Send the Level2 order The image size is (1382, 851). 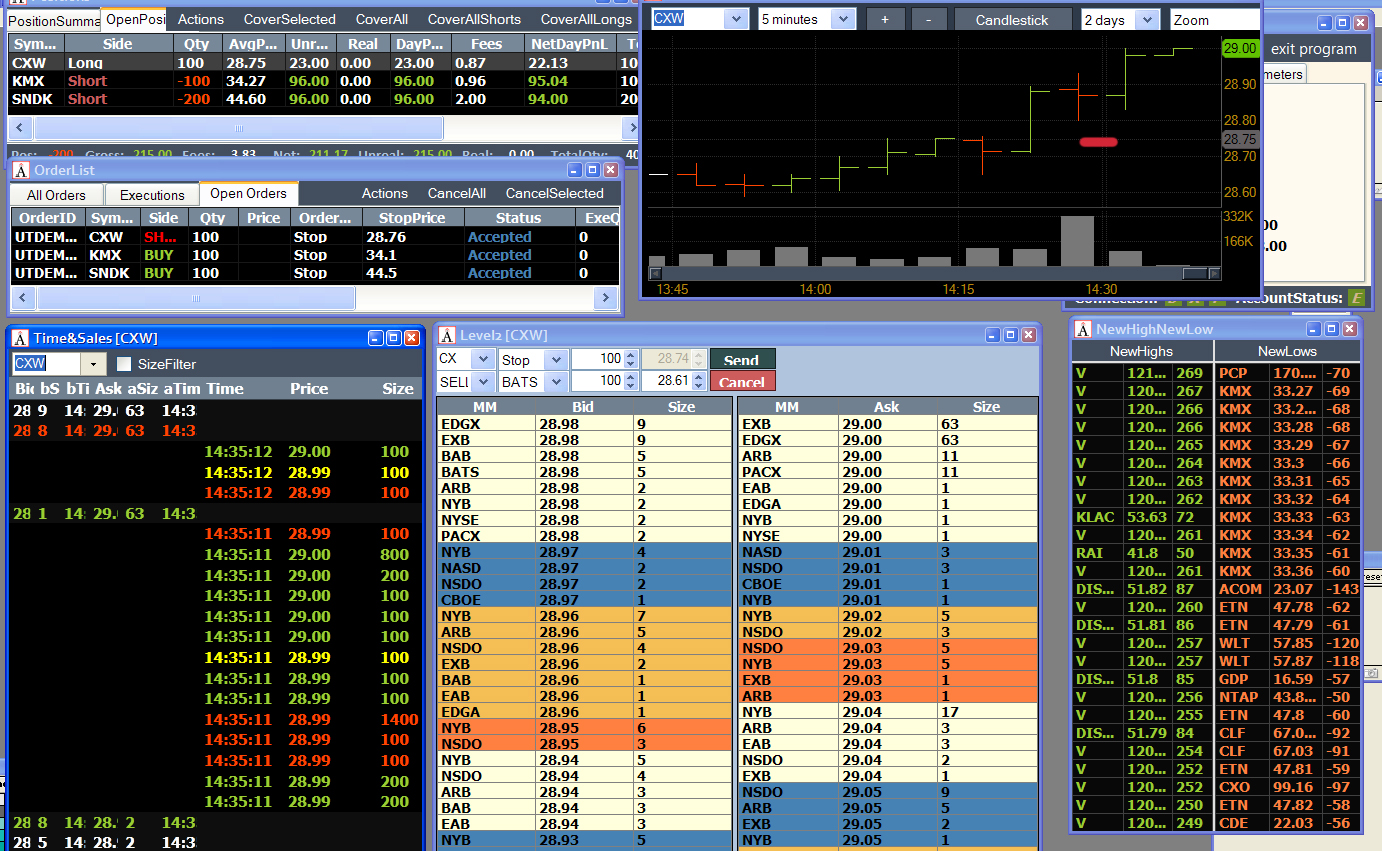click(x=742, y=360)
